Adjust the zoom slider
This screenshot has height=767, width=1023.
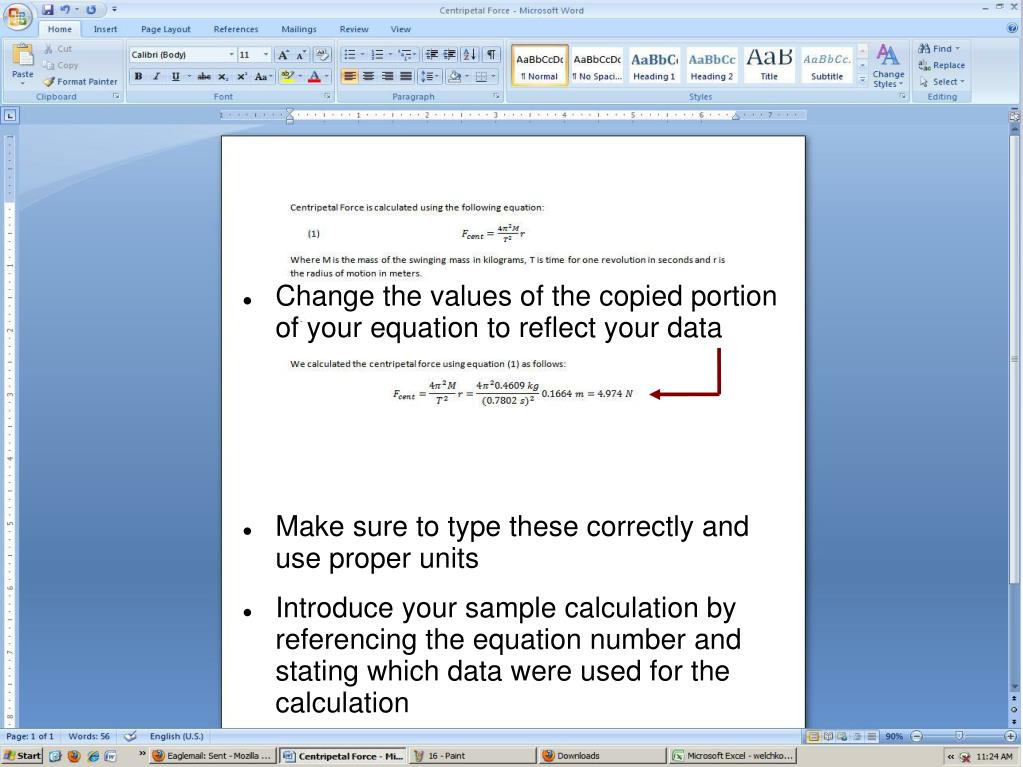(959, 736)
